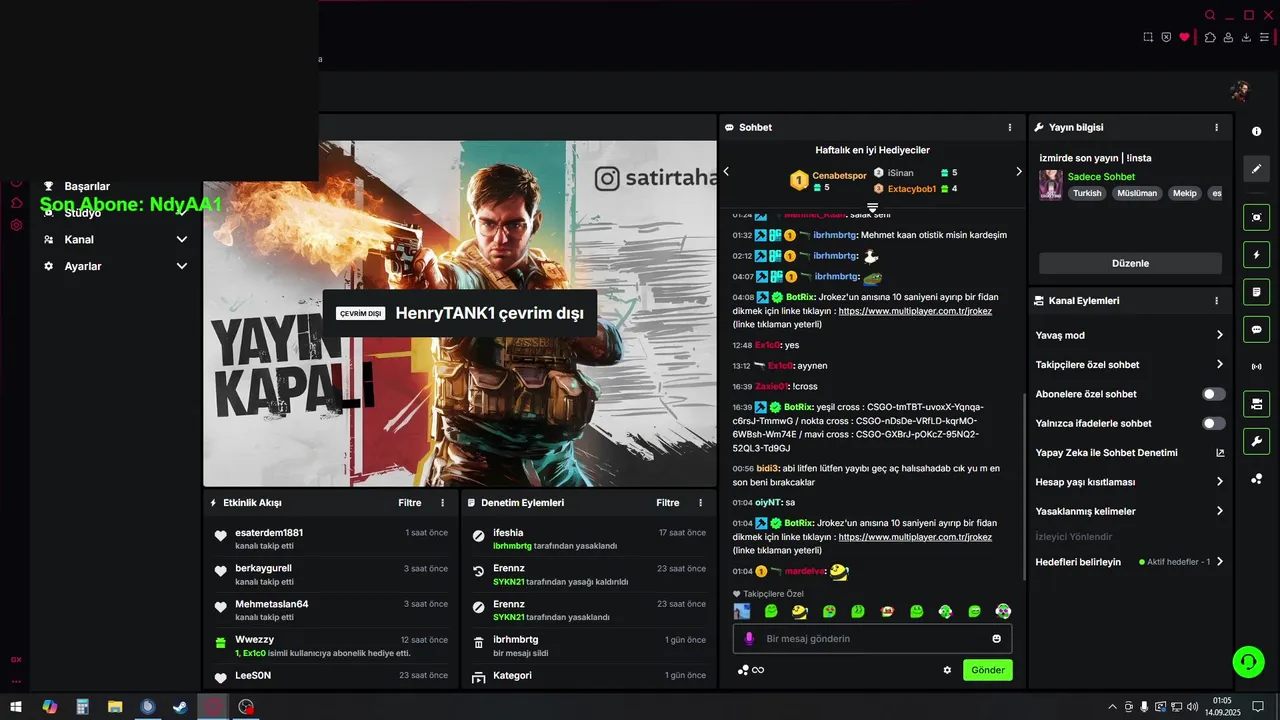Click the previous arrow in the top gifters banner

coord(727,171)
